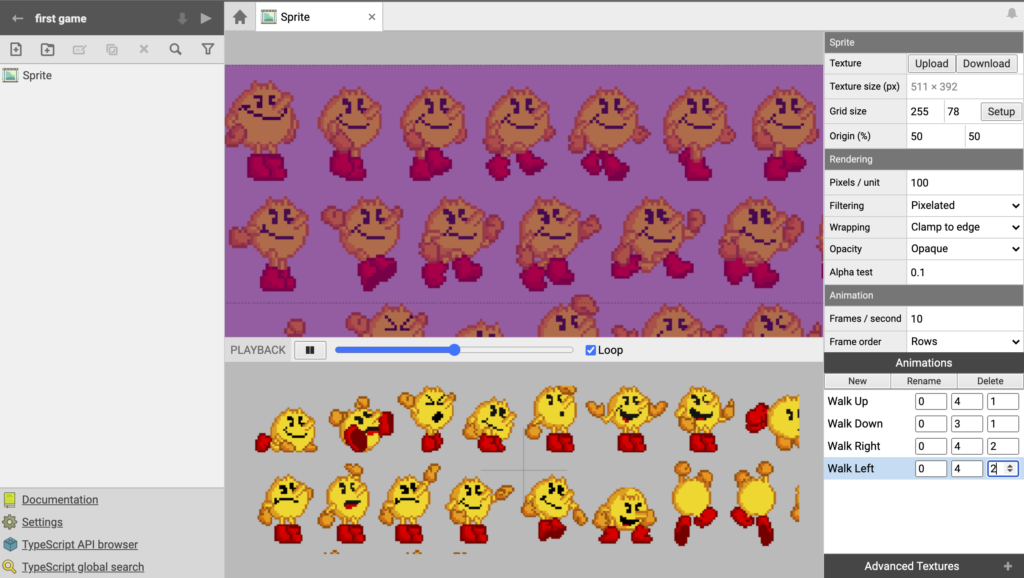Go to the home tab icon
The image size is (1024, 578).
[240, 17]
